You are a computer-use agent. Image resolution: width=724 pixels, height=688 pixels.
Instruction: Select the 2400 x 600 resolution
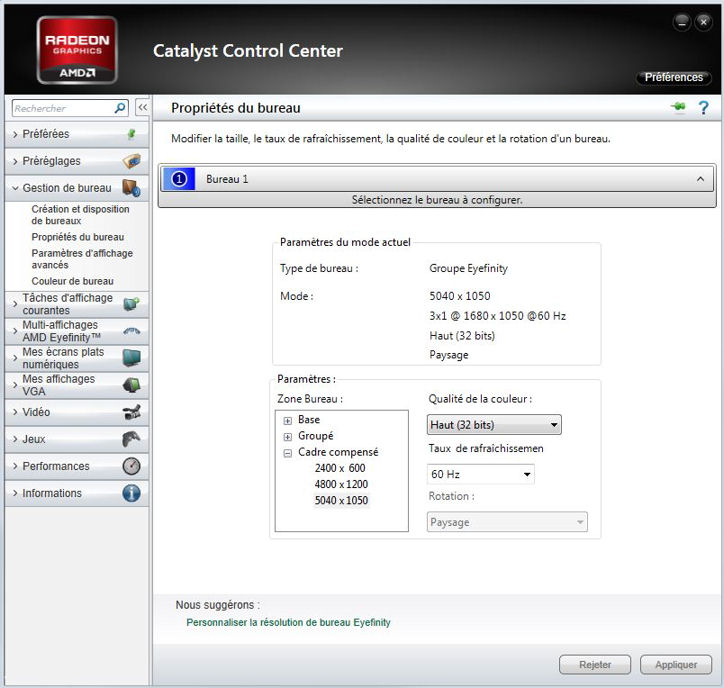340,468
